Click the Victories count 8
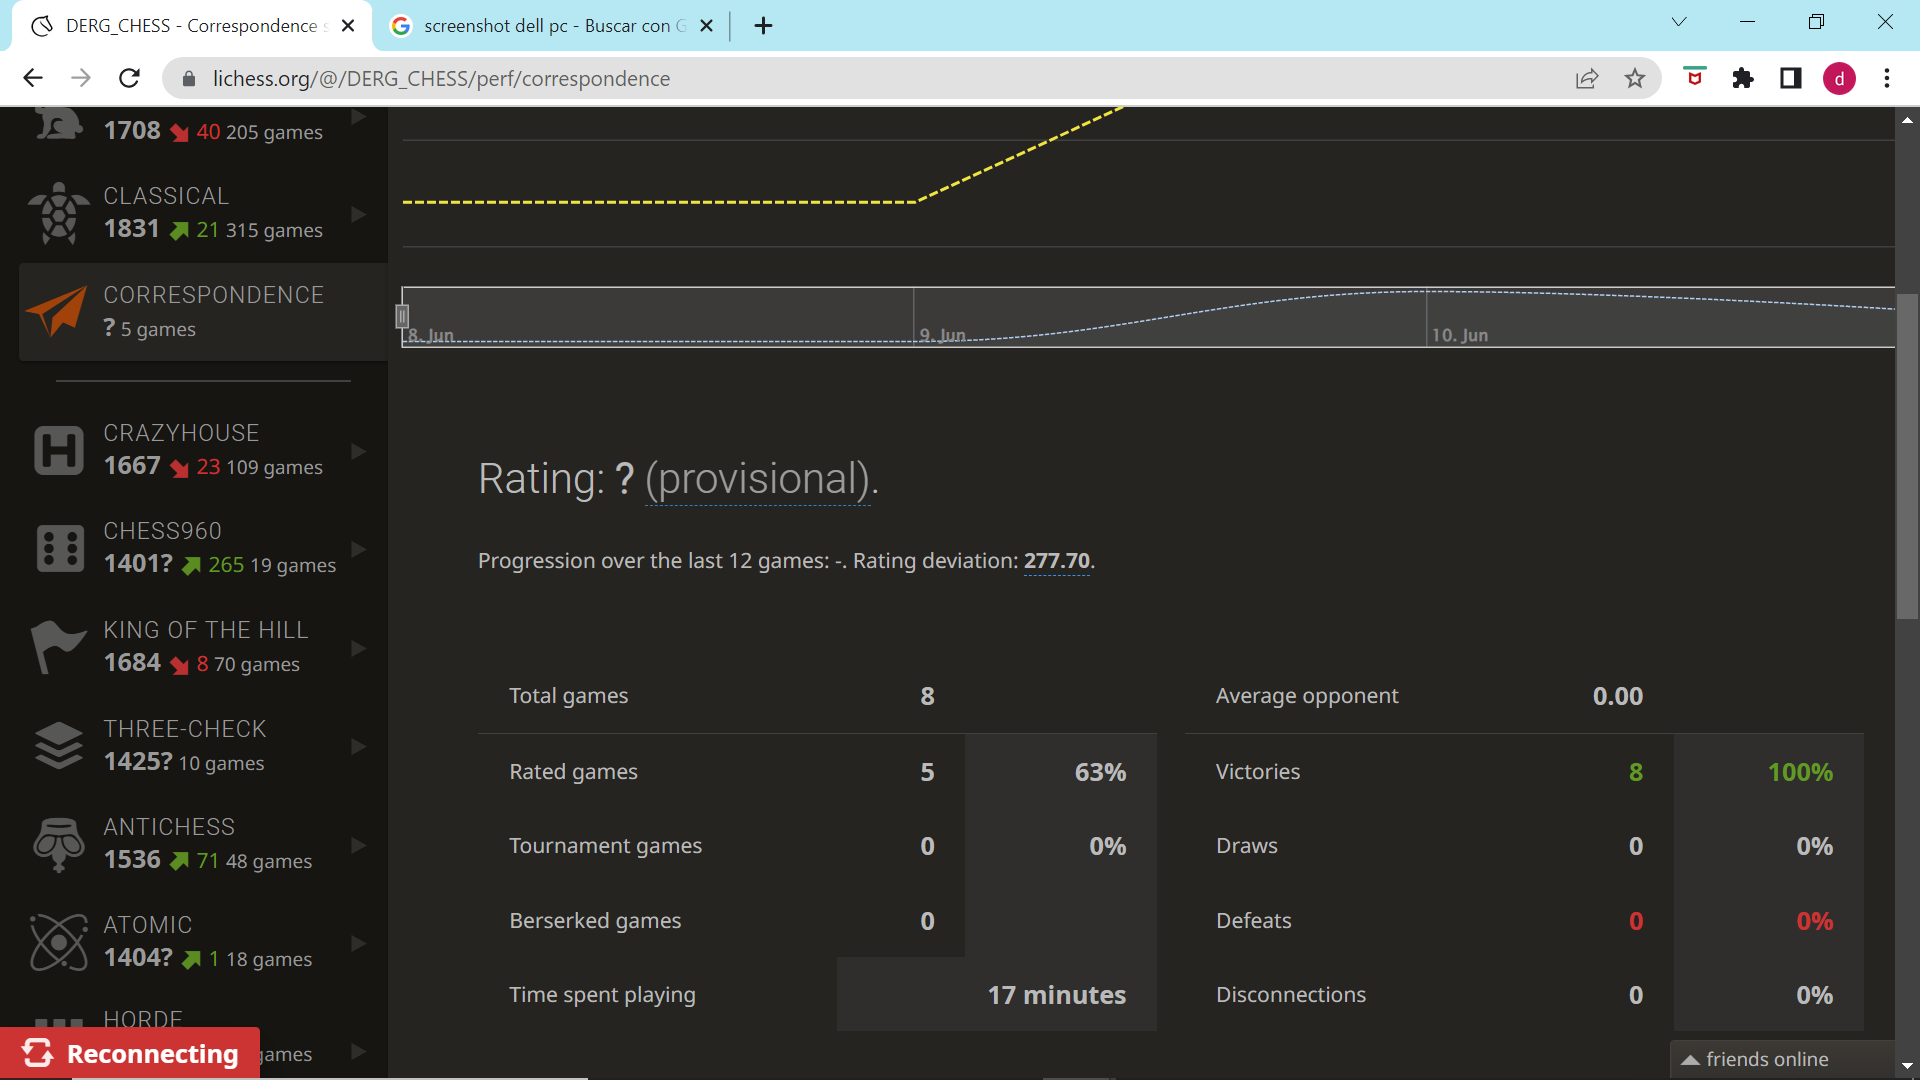Screen dimensions: 1920x1080 tap(1636, 772)
